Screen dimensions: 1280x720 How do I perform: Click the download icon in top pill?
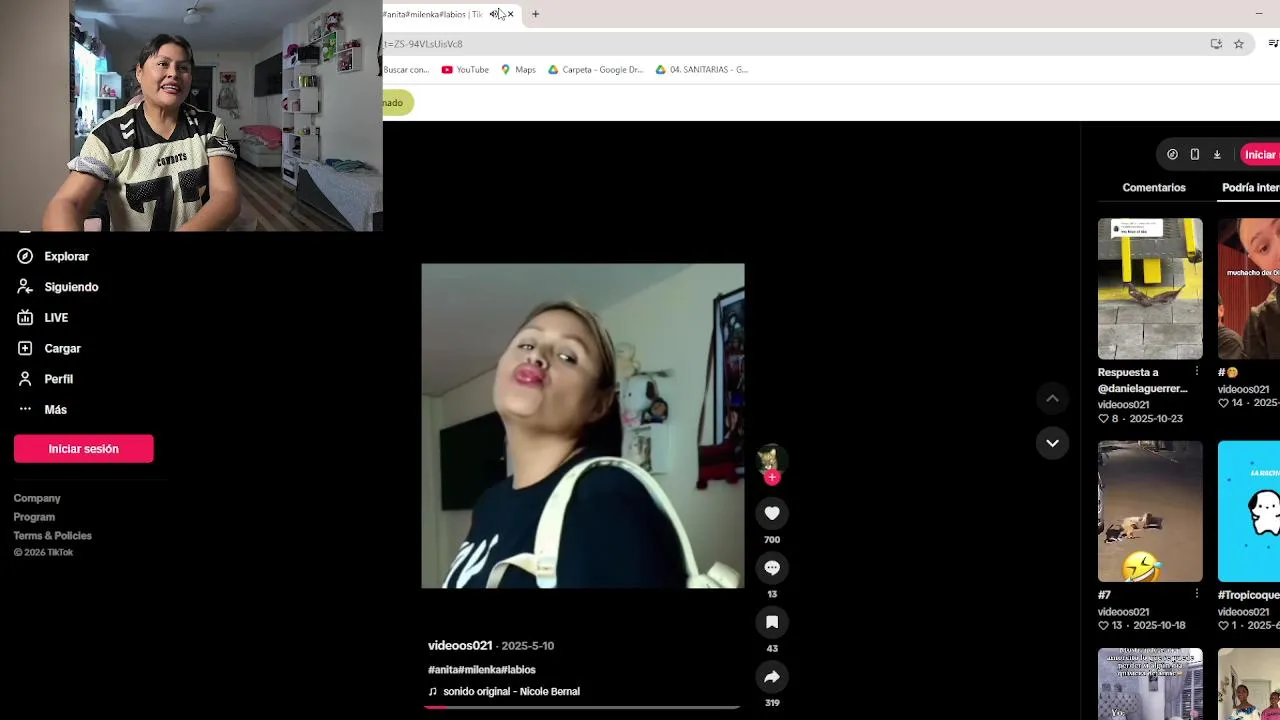tap(1217, 155)
